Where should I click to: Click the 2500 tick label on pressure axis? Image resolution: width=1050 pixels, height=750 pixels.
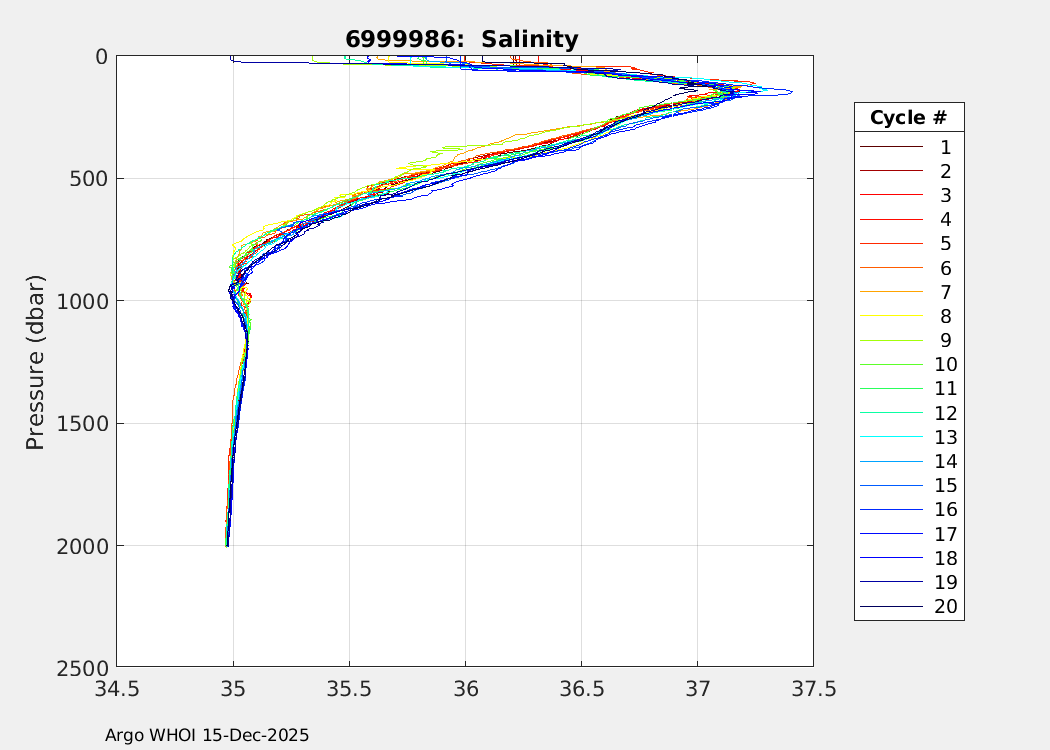pos(85,667)
